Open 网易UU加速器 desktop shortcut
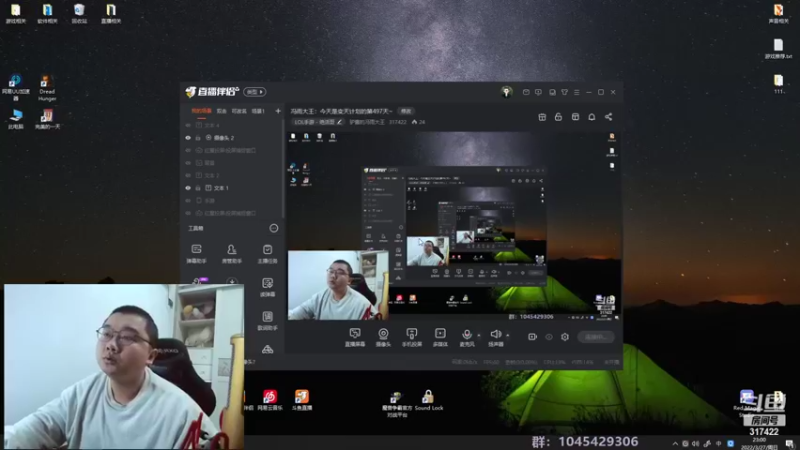Viewport: 800px width, 450px height. 15,88
